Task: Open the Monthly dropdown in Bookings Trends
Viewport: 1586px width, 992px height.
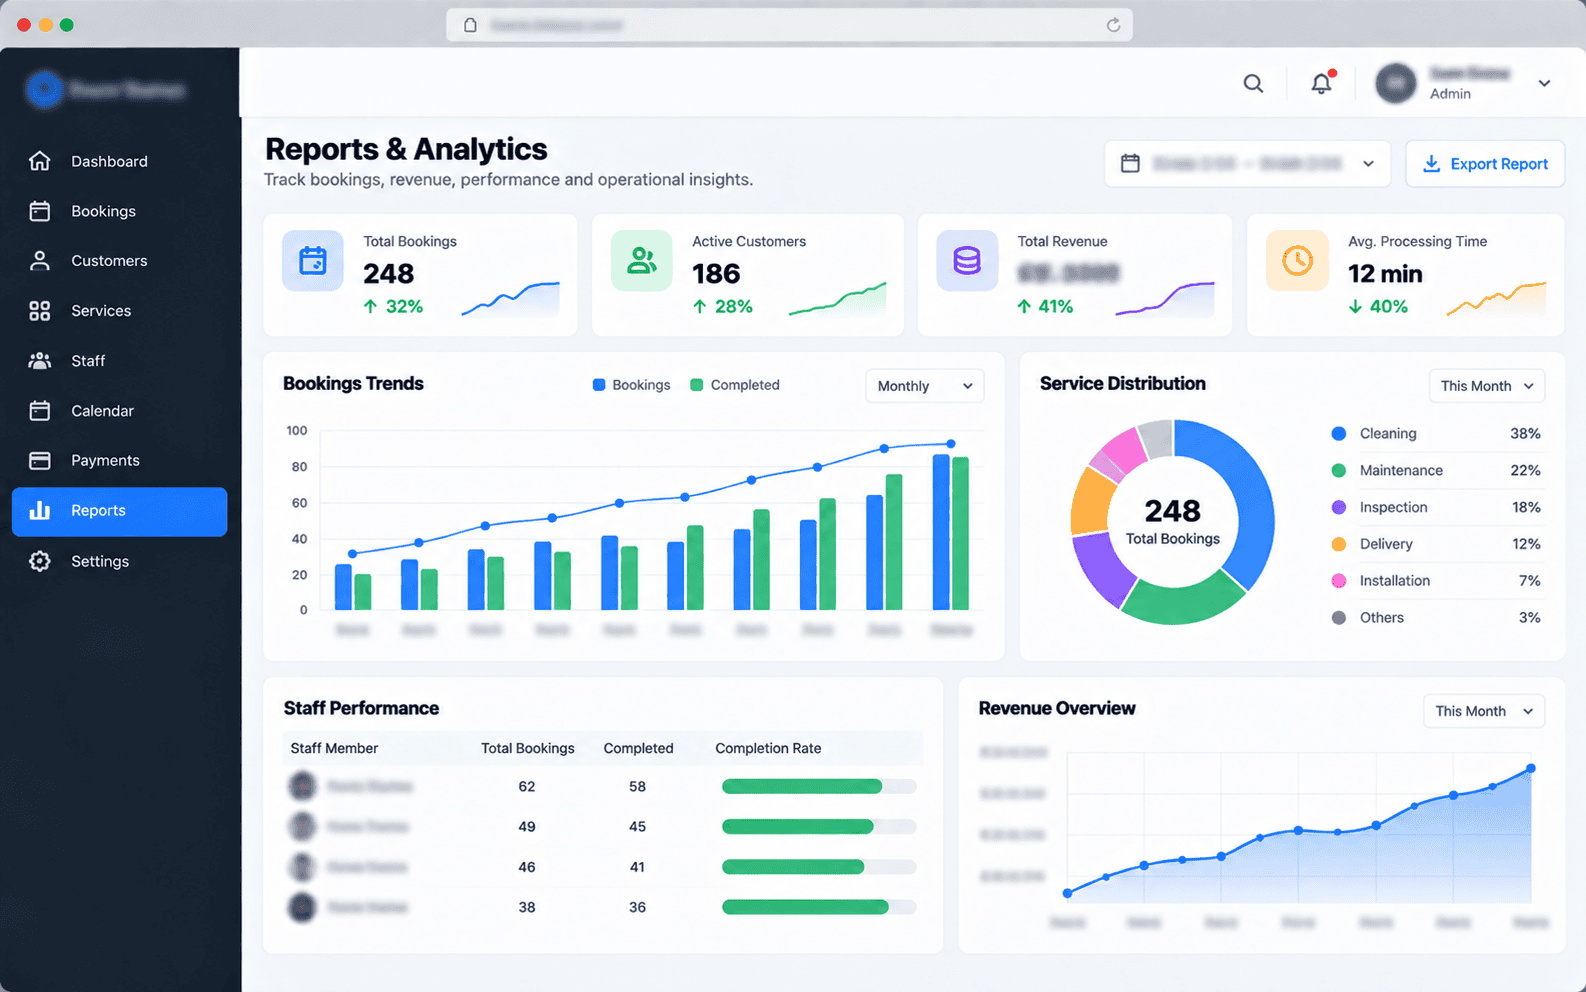Action: point(924,386)
